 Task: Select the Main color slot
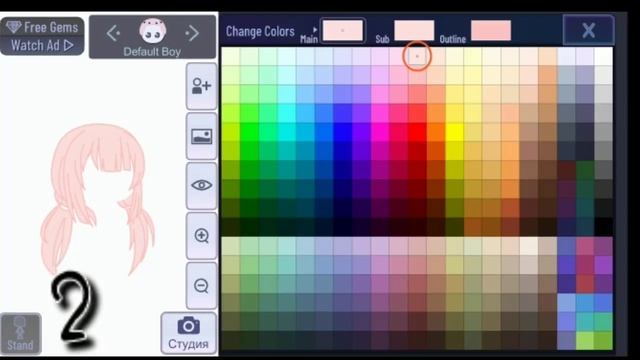[342, 31]
